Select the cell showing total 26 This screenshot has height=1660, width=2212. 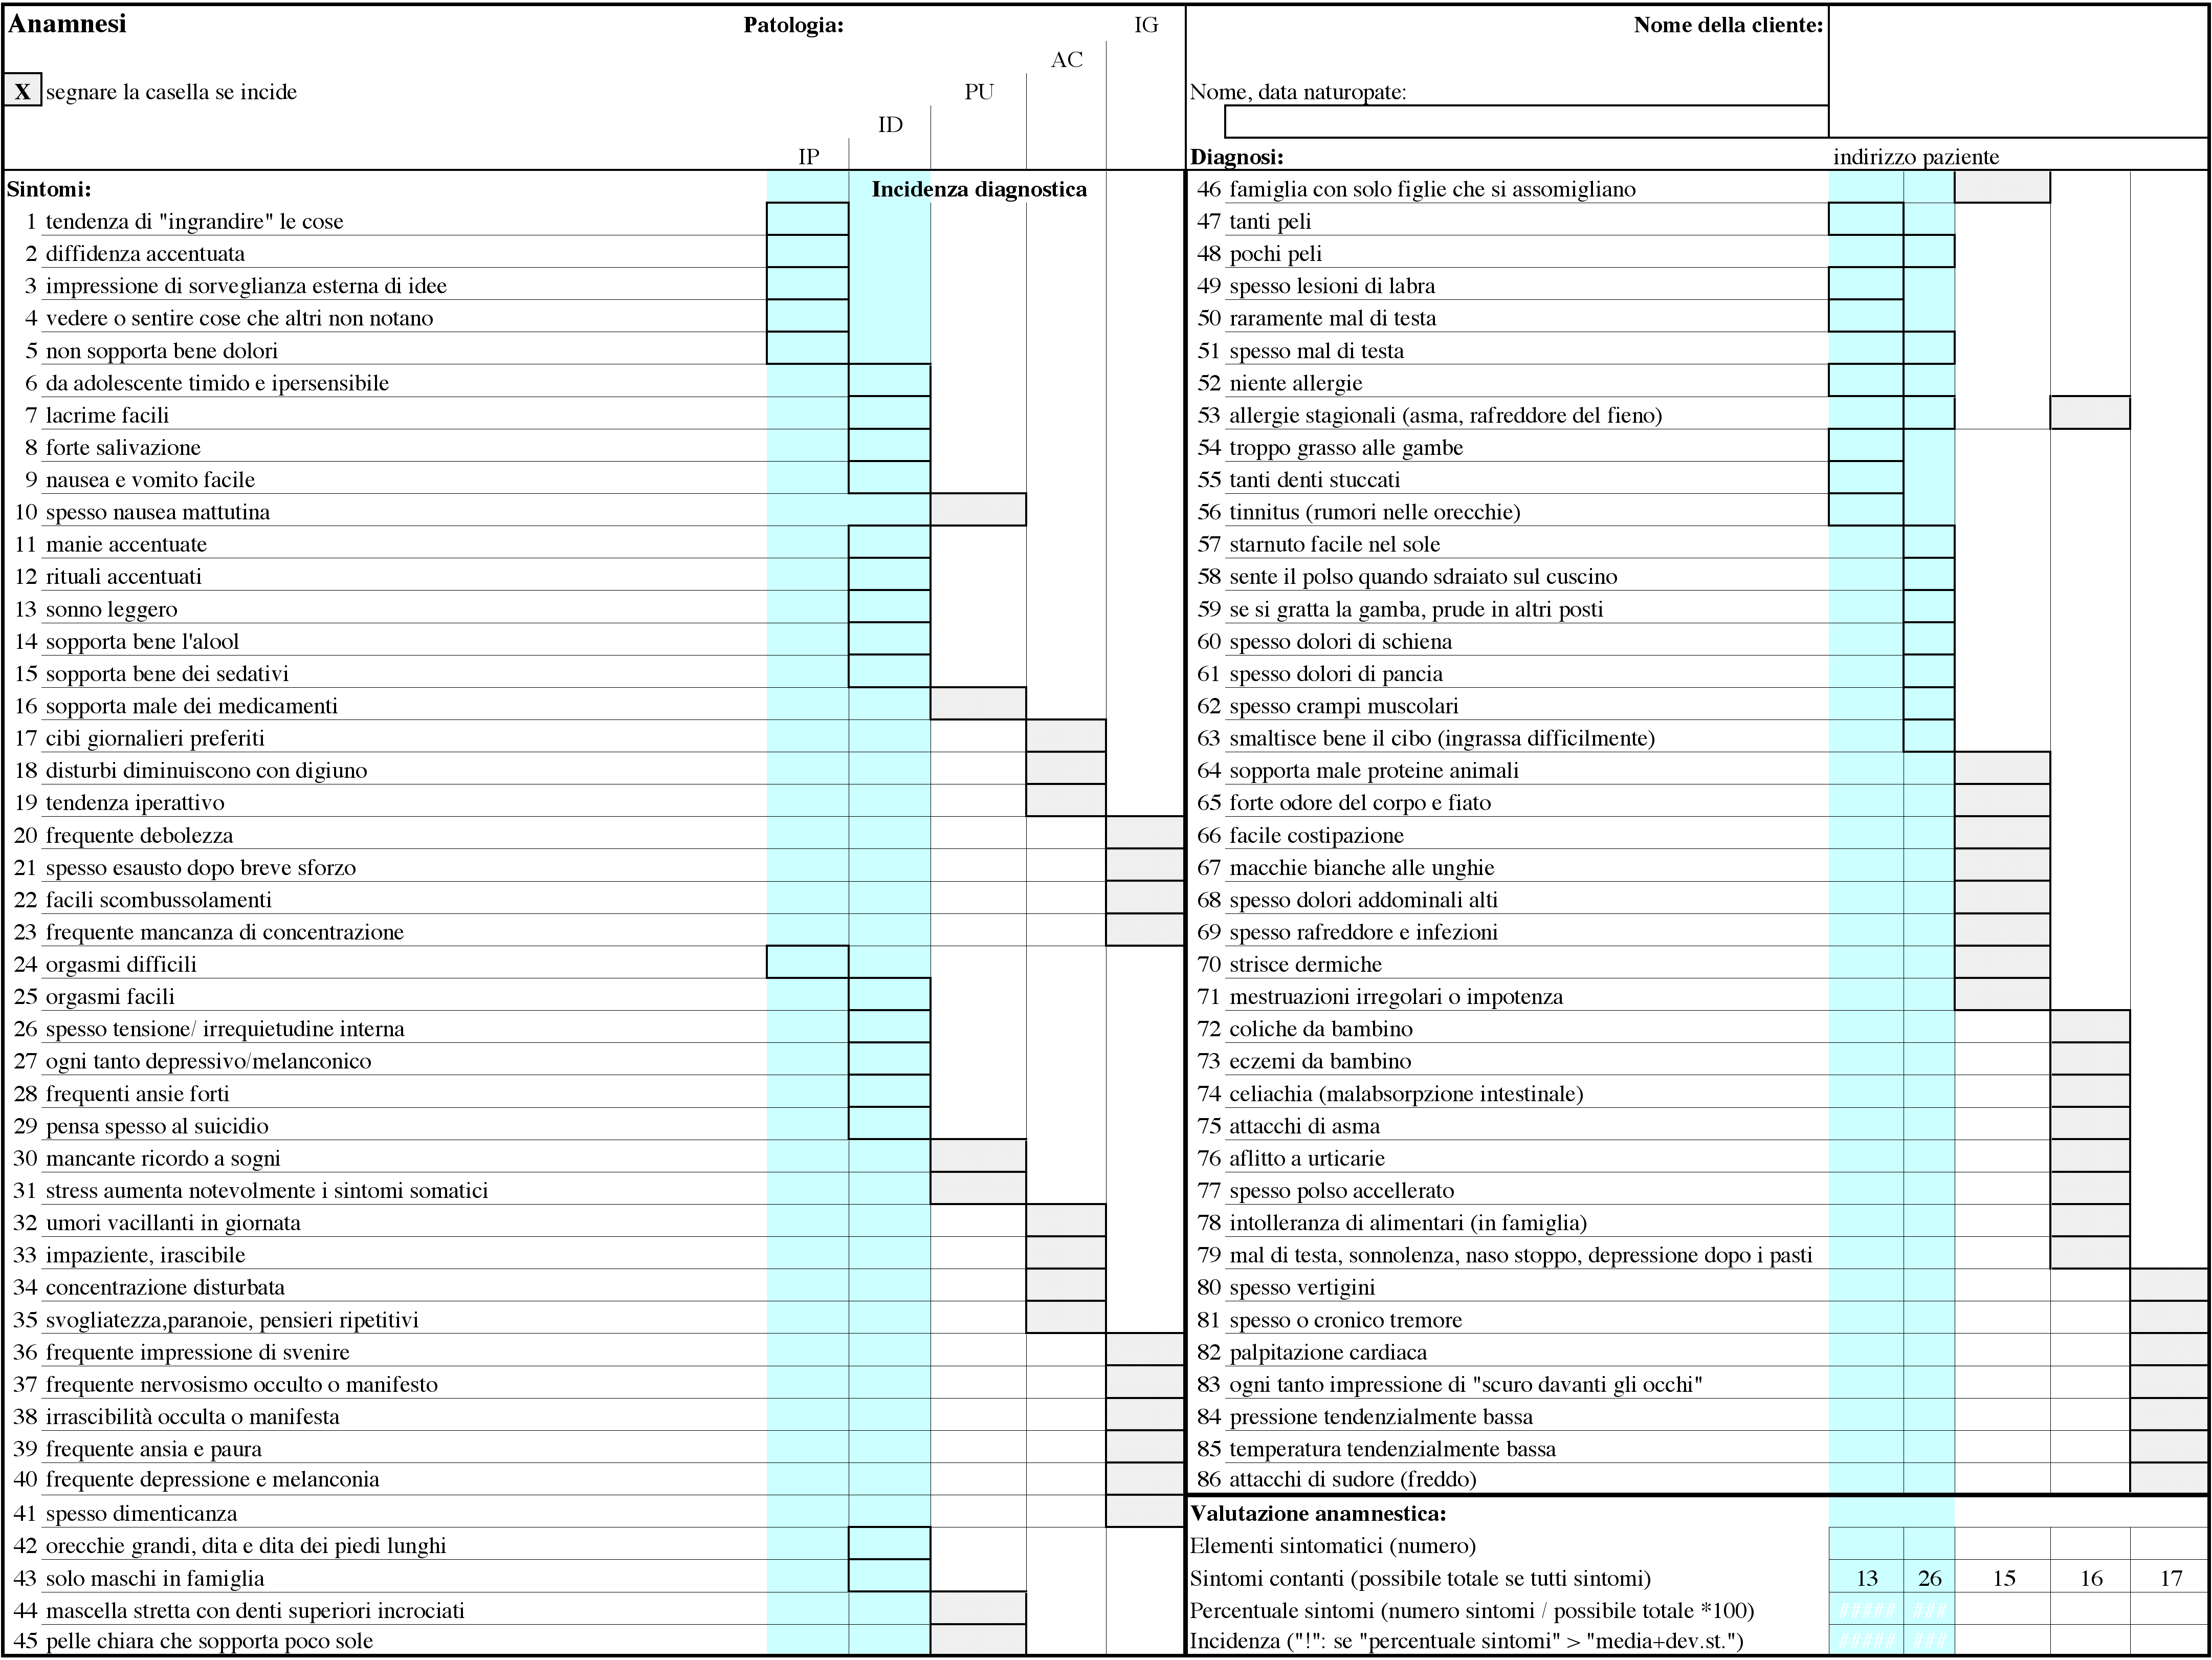pos(1929,1578)
